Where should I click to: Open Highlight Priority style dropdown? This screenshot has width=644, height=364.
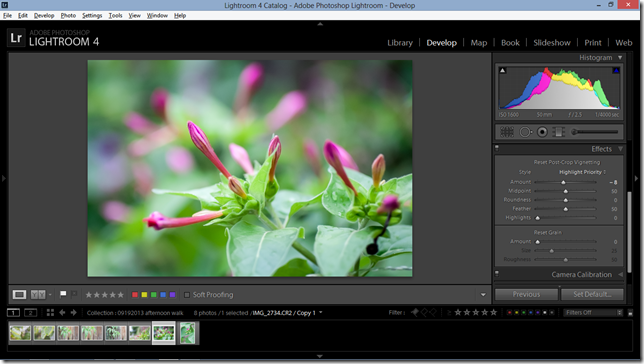click(582, 172)
